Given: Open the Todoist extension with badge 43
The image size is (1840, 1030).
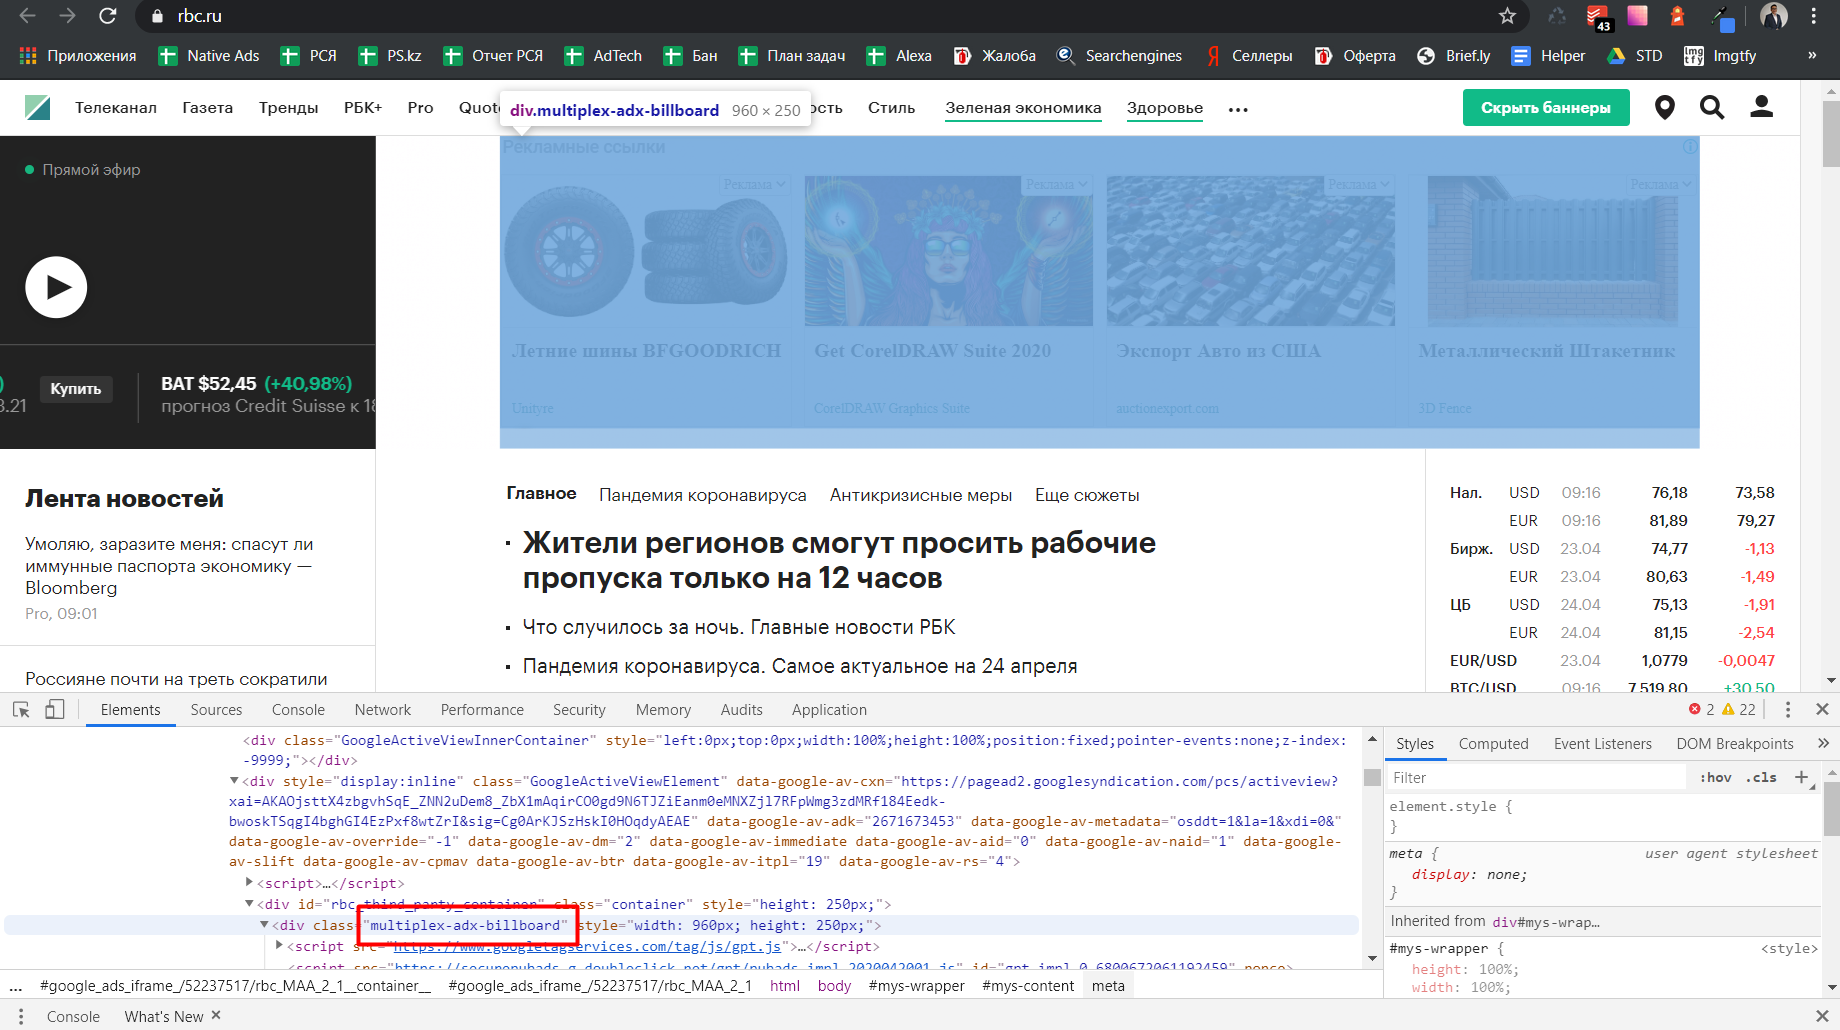Looking at the screenshot, I should 1598,17.
